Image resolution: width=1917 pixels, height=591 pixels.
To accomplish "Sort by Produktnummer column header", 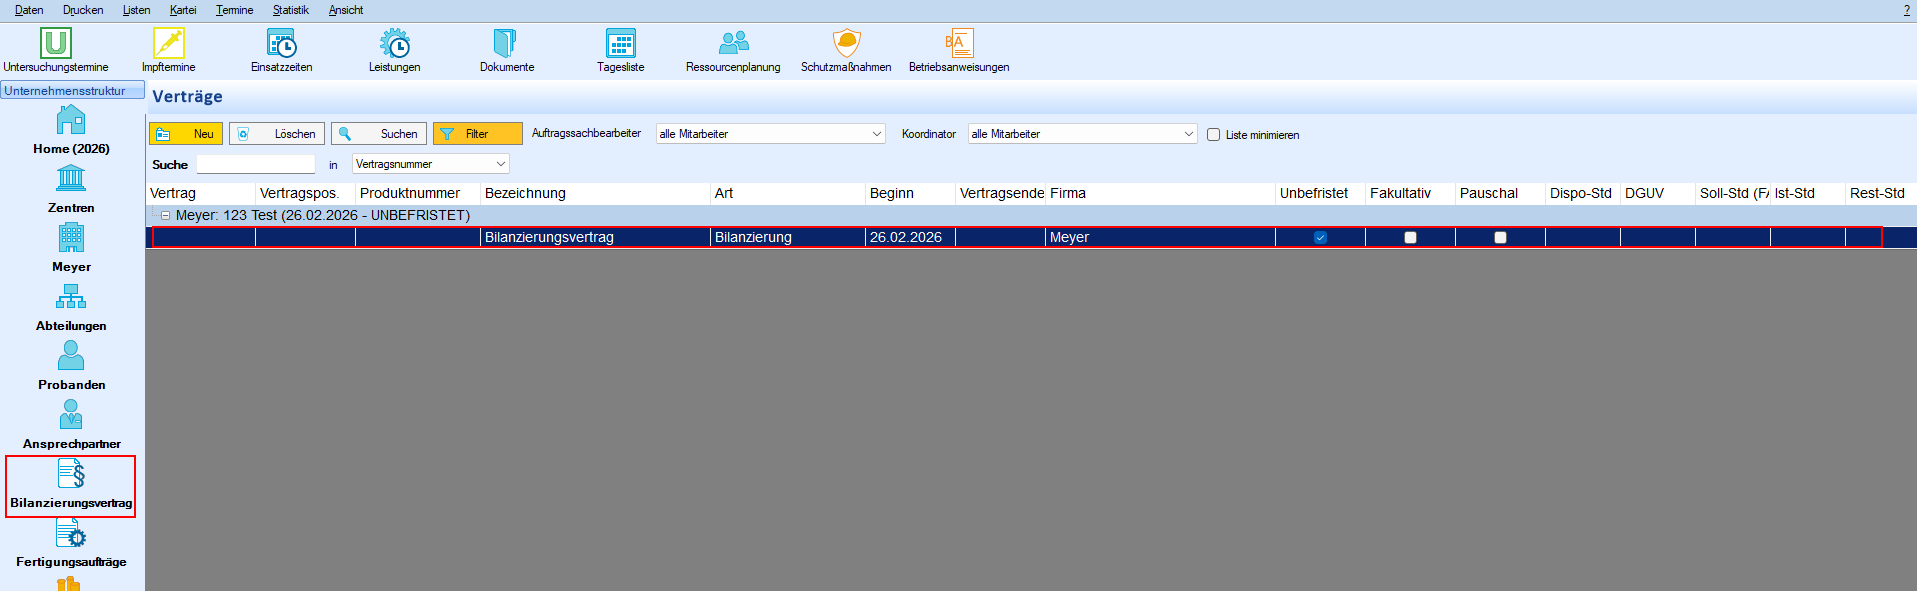I will tap(417, 193).
